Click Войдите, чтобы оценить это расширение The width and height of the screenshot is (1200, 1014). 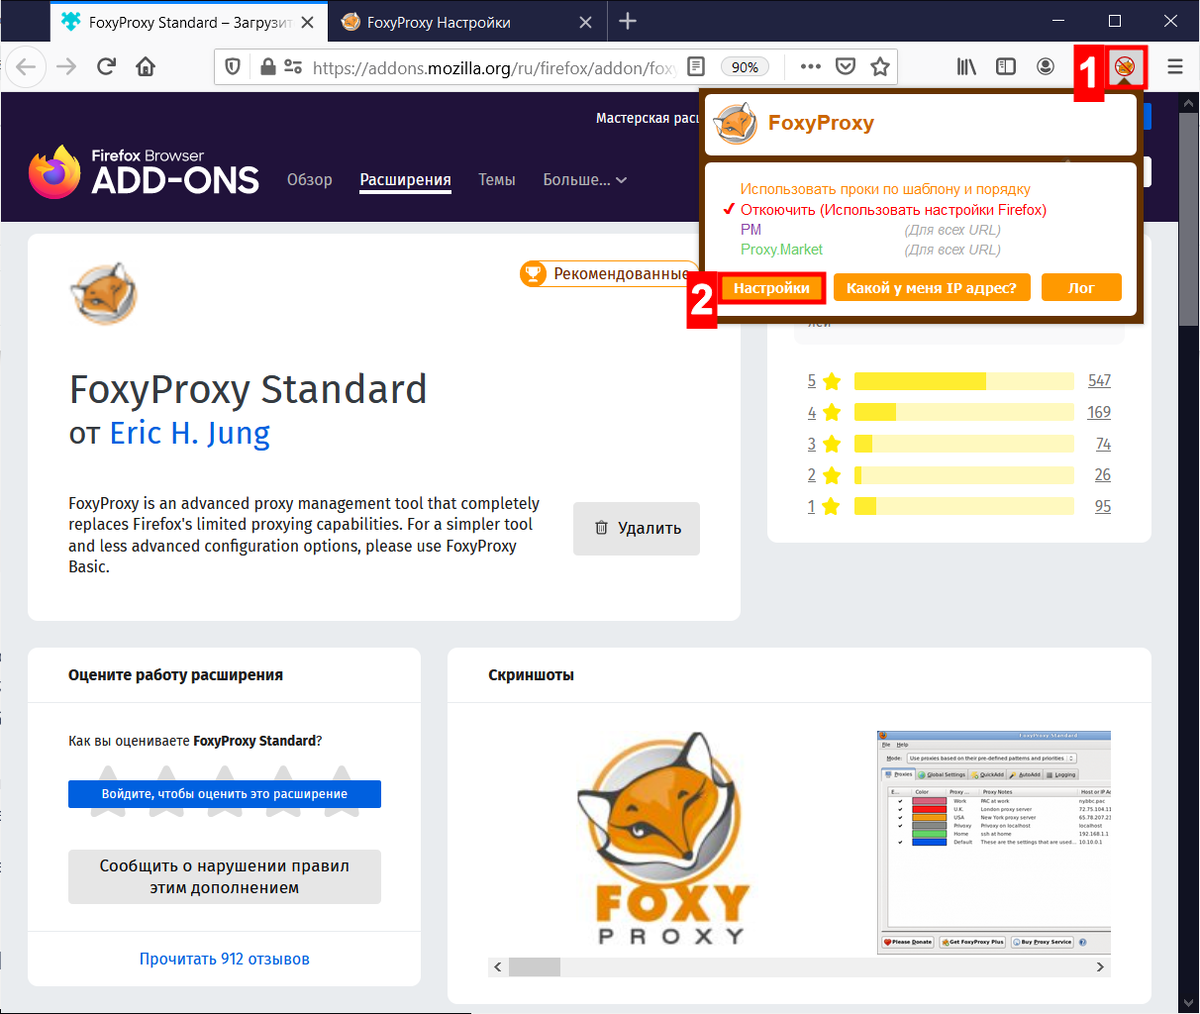(224, 794)
